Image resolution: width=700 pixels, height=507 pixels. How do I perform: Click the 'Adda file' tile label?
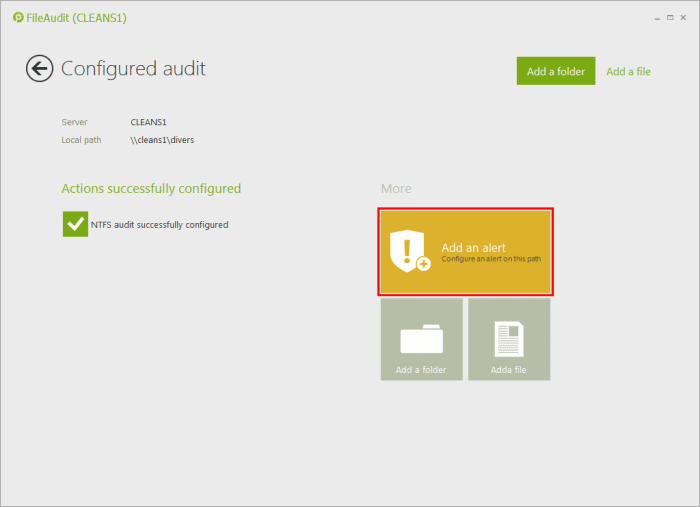click(509, 370)
